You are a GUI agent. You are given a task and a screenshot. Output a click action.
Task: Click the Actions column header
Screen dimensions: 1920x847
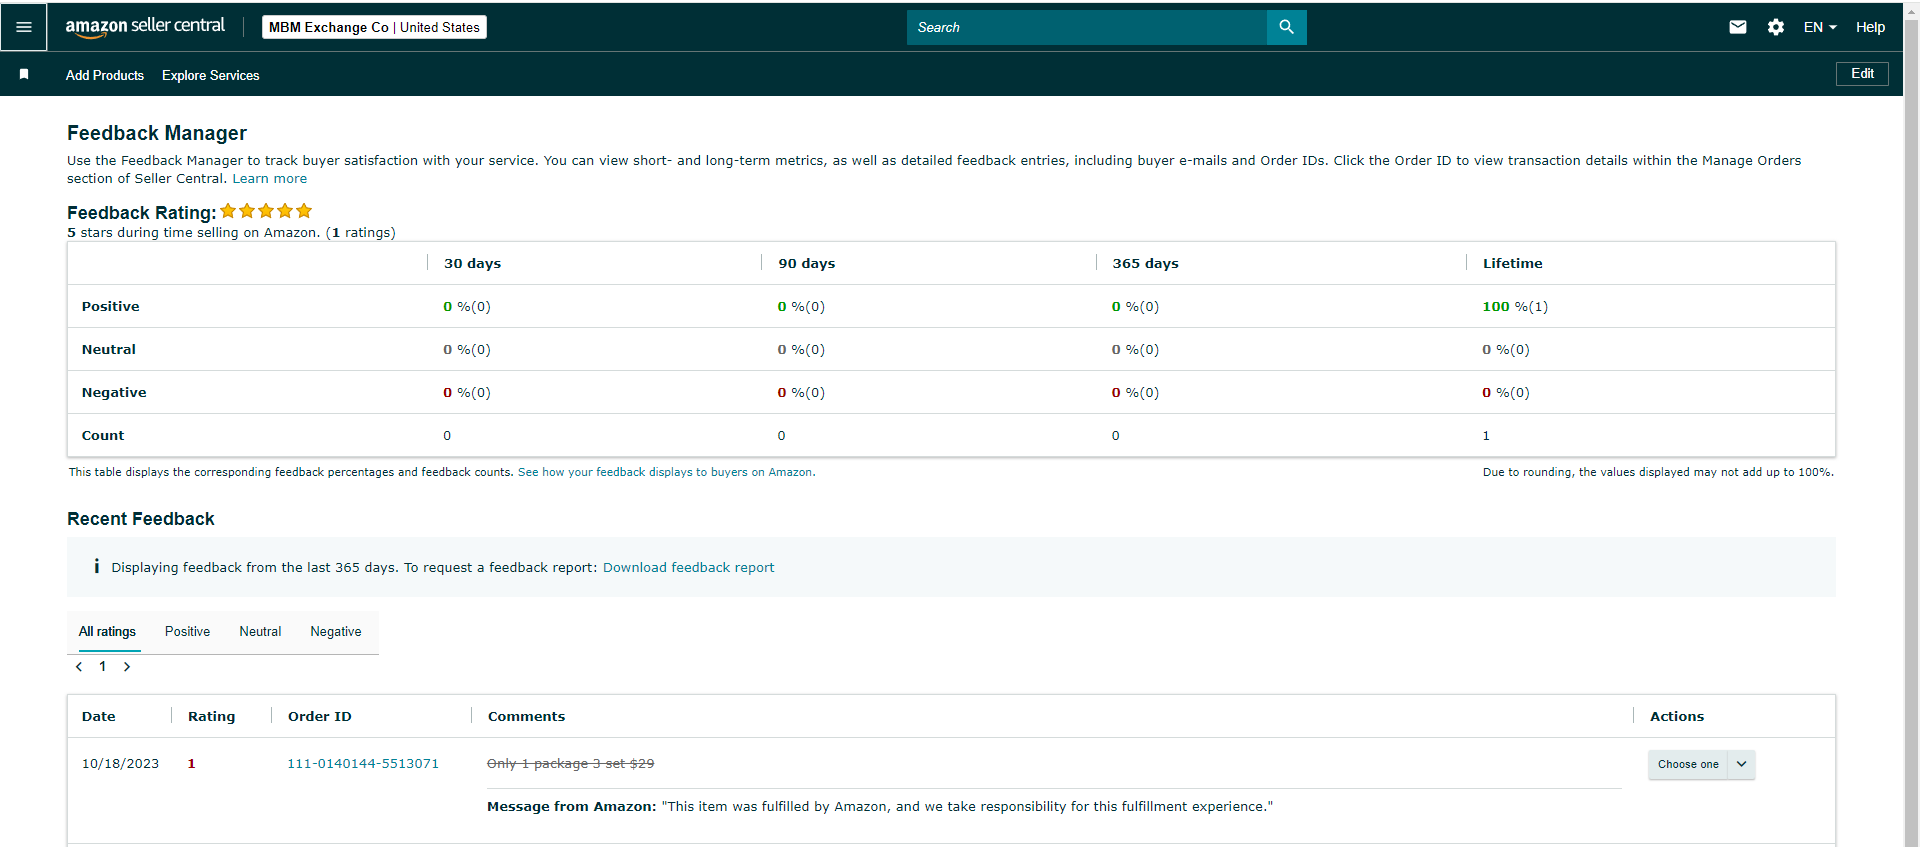tap(1676, 716)
